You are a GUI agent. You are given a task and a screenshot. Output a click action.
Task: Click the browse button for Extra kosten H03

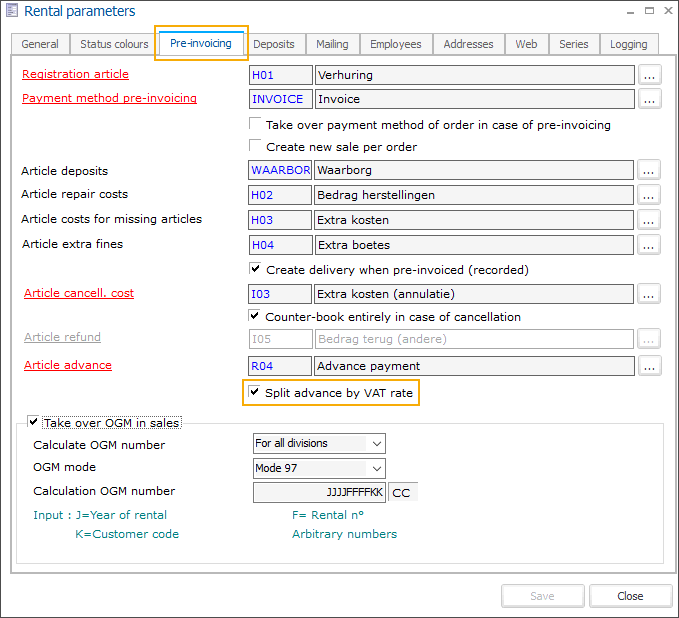pyautogui.click(x=650, y=219)
